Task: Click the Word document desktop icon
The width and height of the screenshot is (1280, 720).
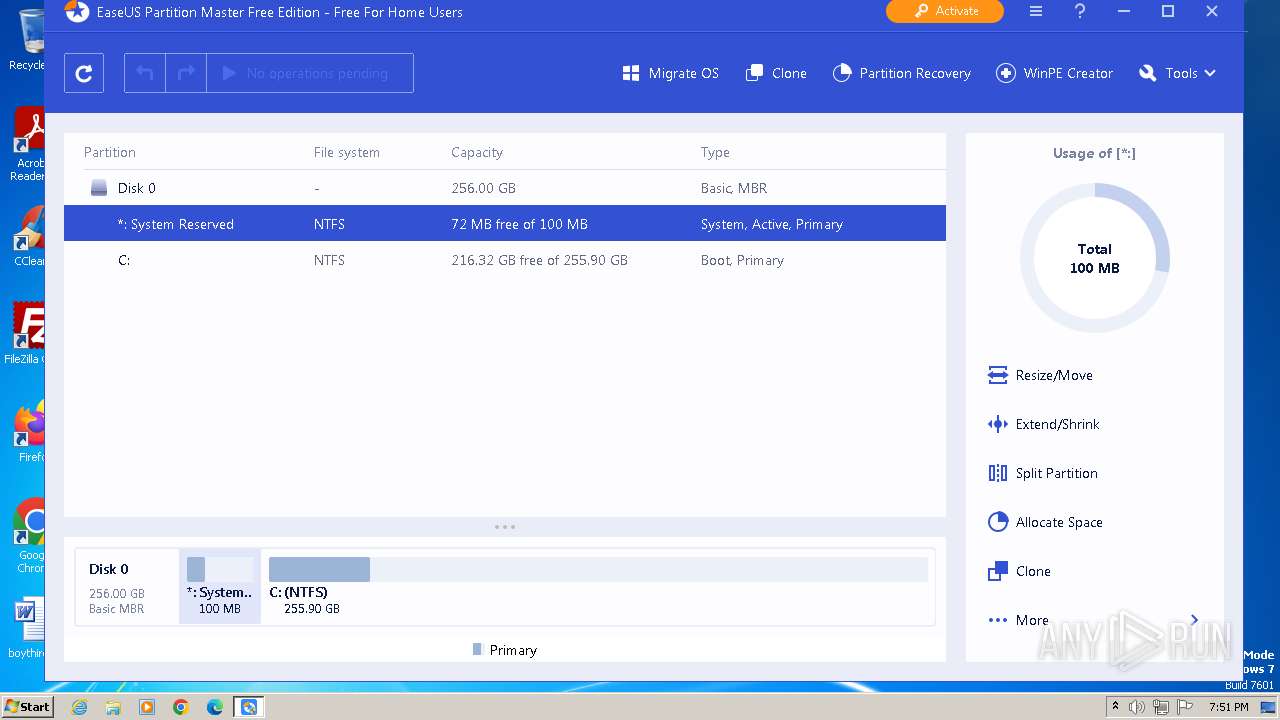Action: pyautogui.click(x=29, y=620)
